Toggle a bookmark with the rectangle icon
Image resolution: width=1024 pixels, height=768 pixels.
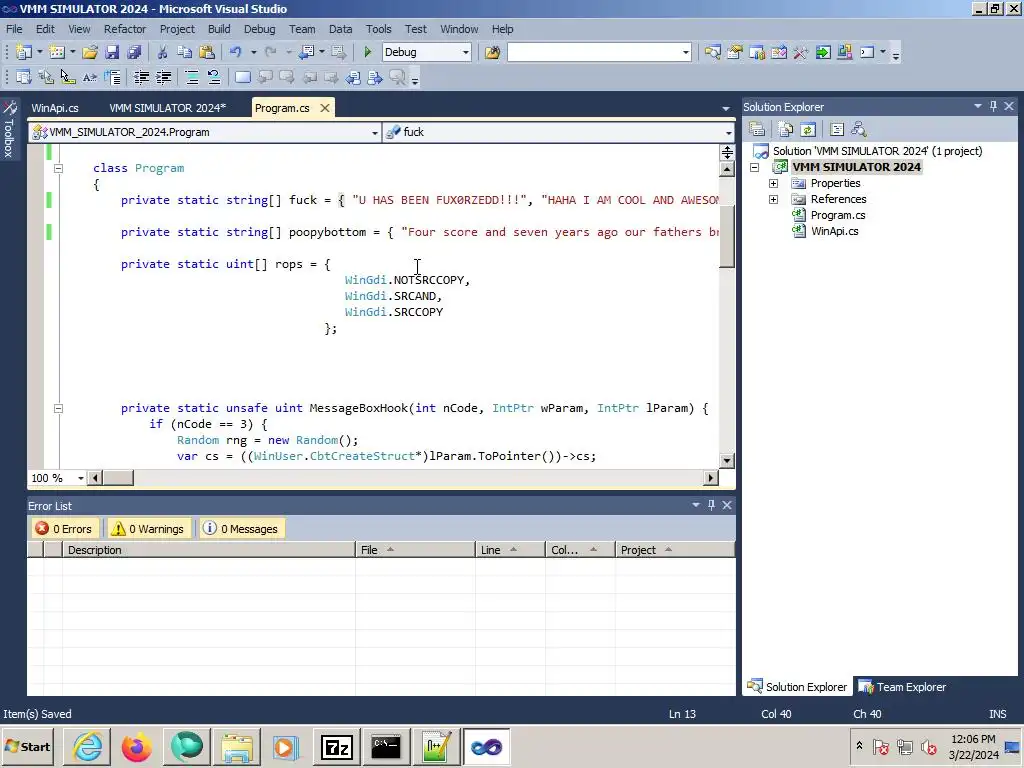pos(243,78)
